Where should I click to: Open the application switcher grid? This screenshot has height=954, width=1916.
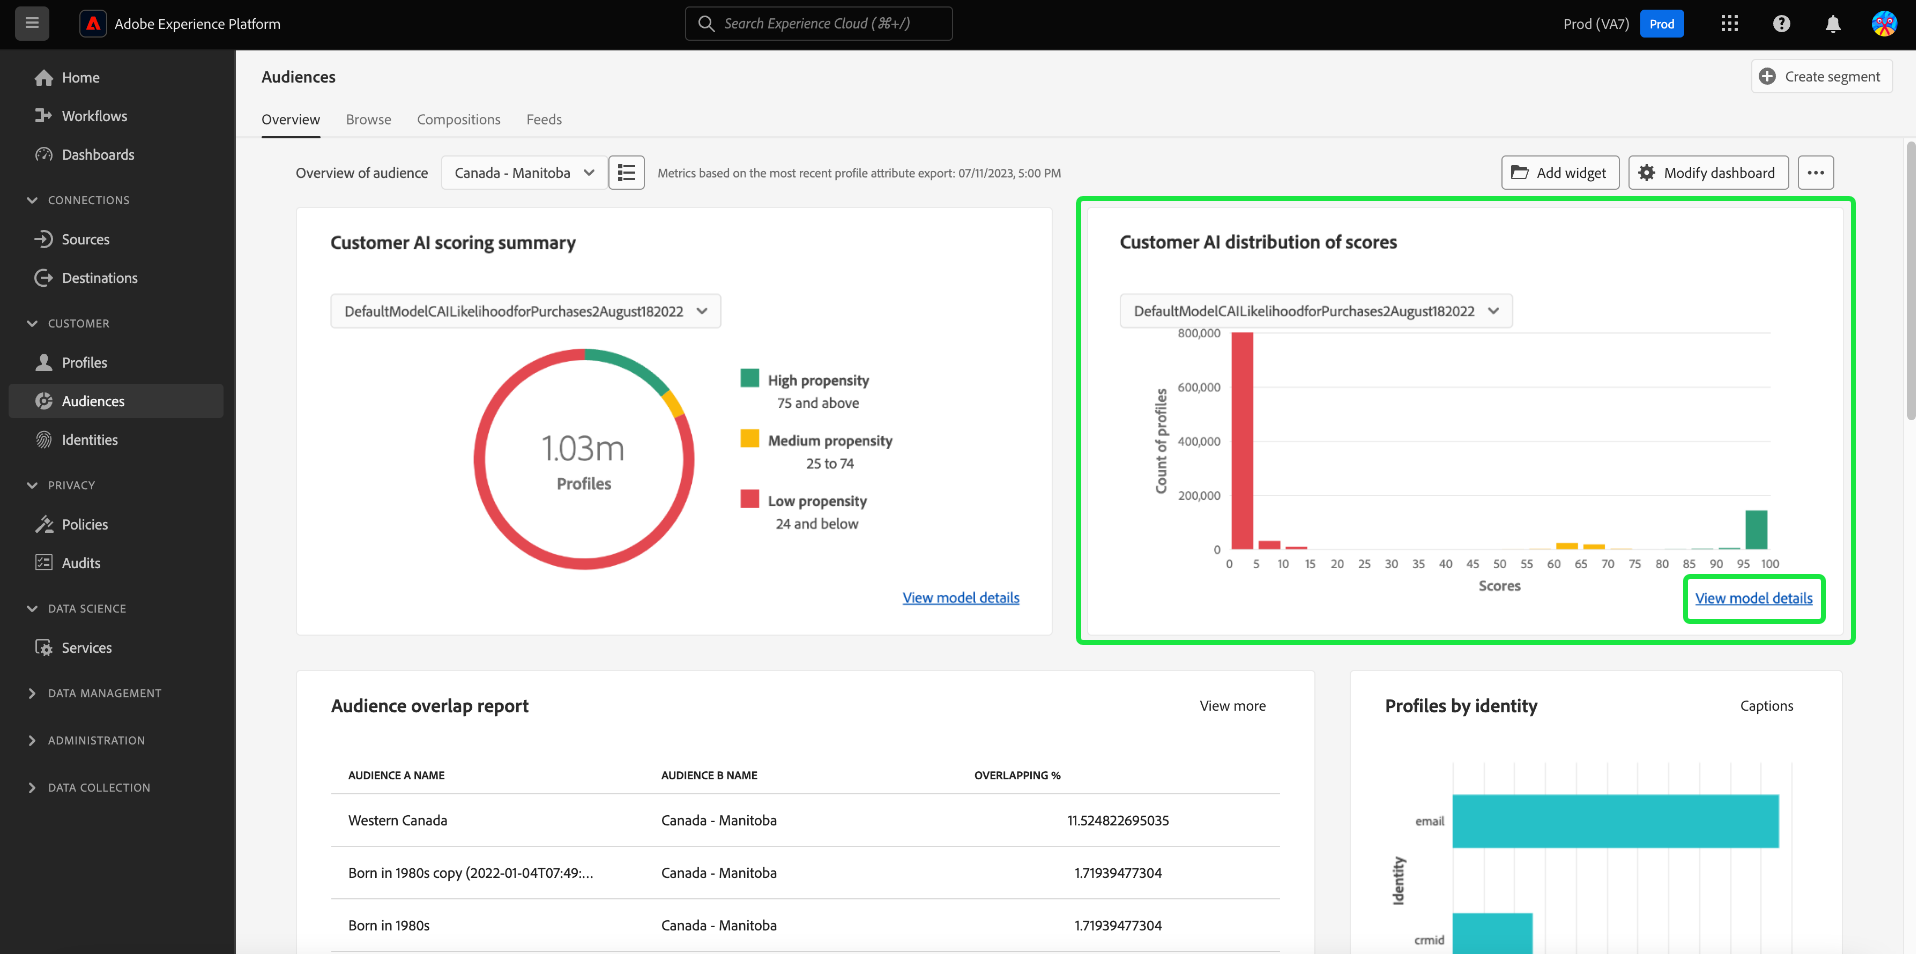1730,23
